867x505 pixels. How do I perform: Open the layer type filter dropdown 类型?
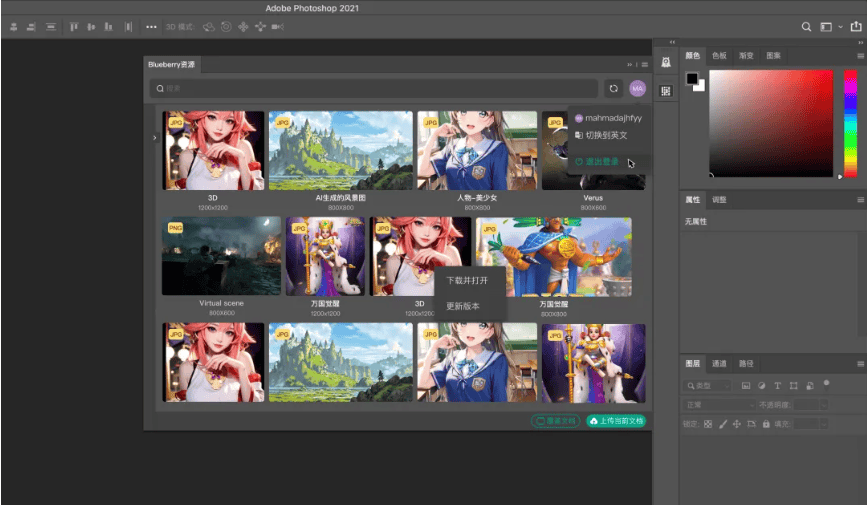click(708, 386)
